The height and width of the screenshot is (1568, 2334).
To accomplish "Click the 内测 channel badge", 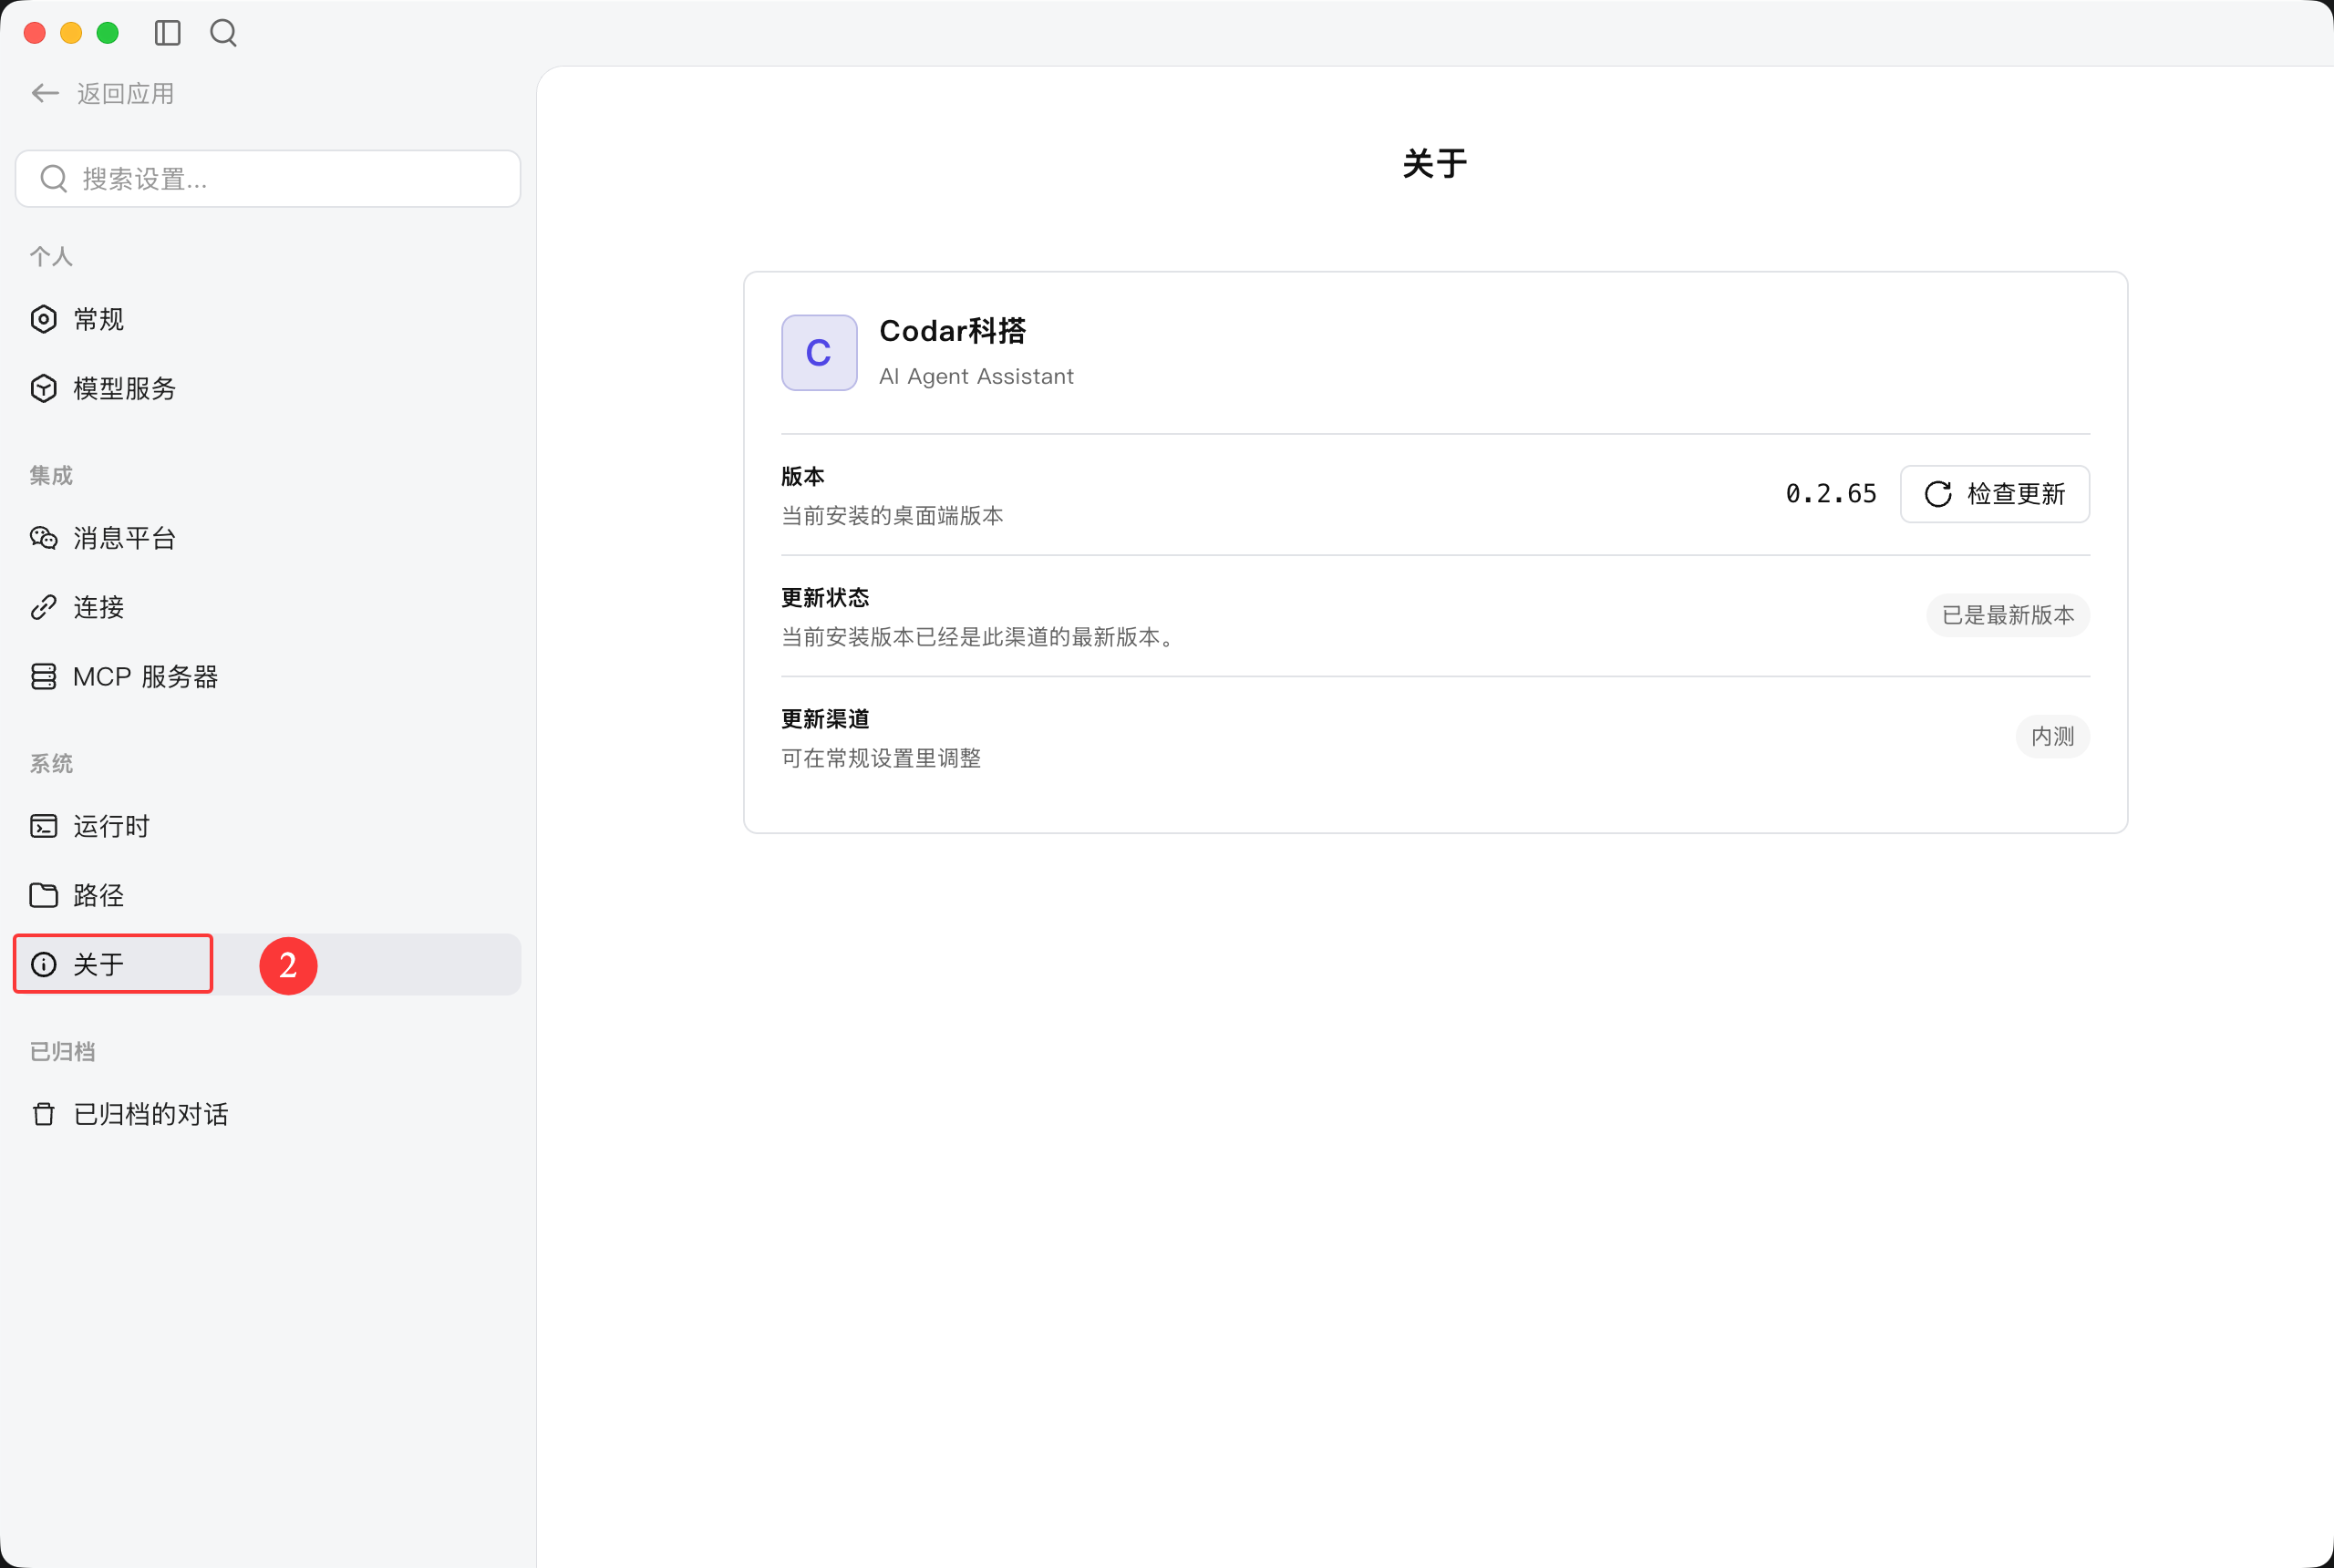I will click(2052, 736).
